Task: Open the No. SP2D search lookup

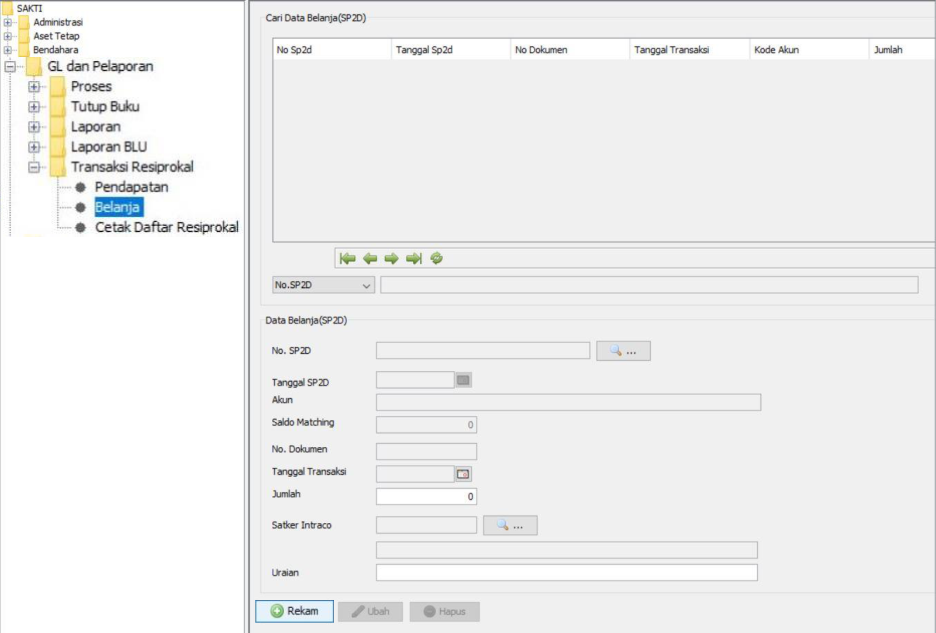Action: point(623,351)
